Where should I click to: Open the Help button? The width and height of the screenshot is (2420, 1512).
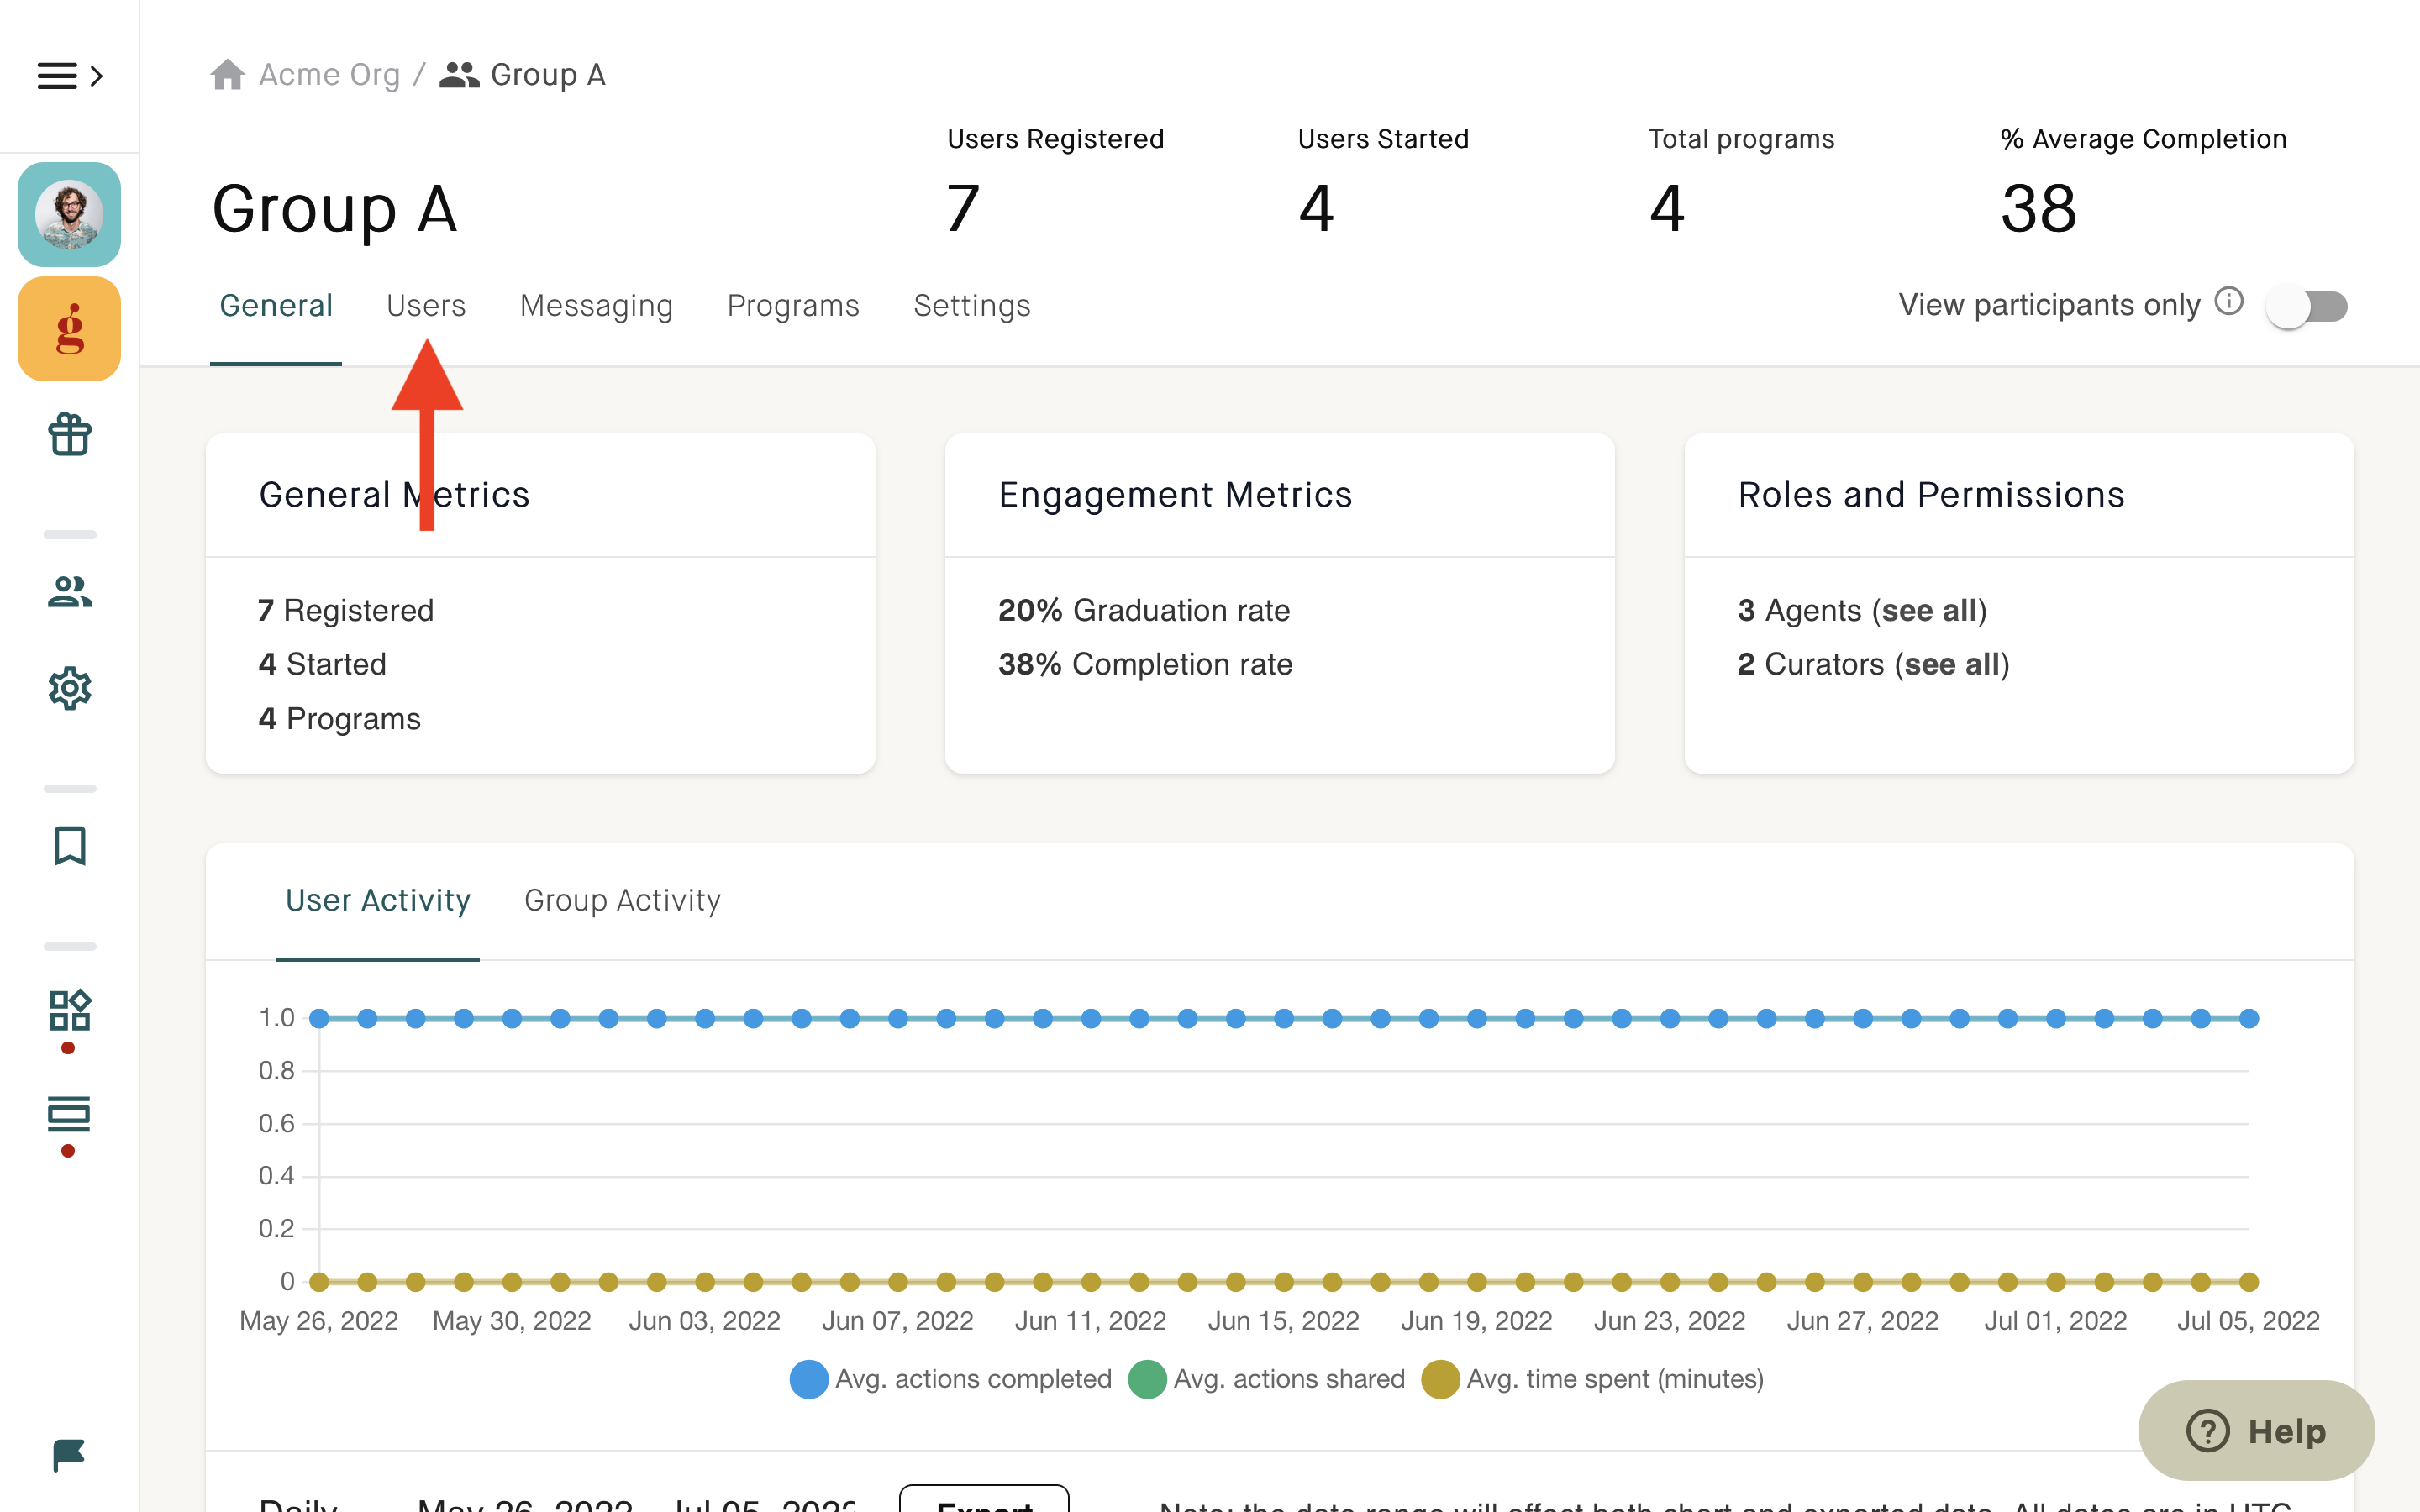coord(2256,1431)
